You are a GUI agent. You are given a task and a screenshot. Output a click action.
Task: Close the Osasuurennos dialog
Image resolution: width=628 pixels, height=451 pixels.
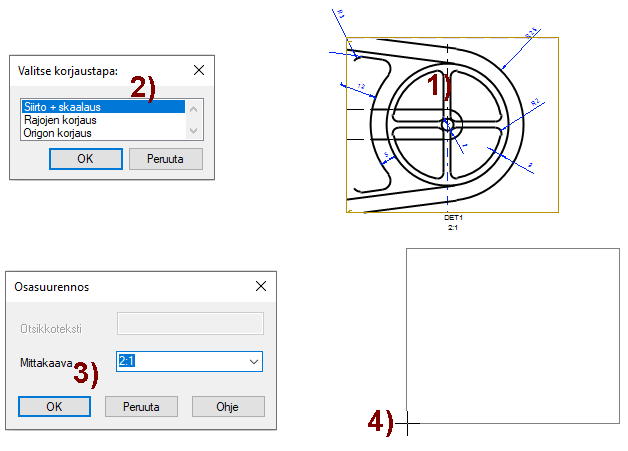click(x=261, y=286)
